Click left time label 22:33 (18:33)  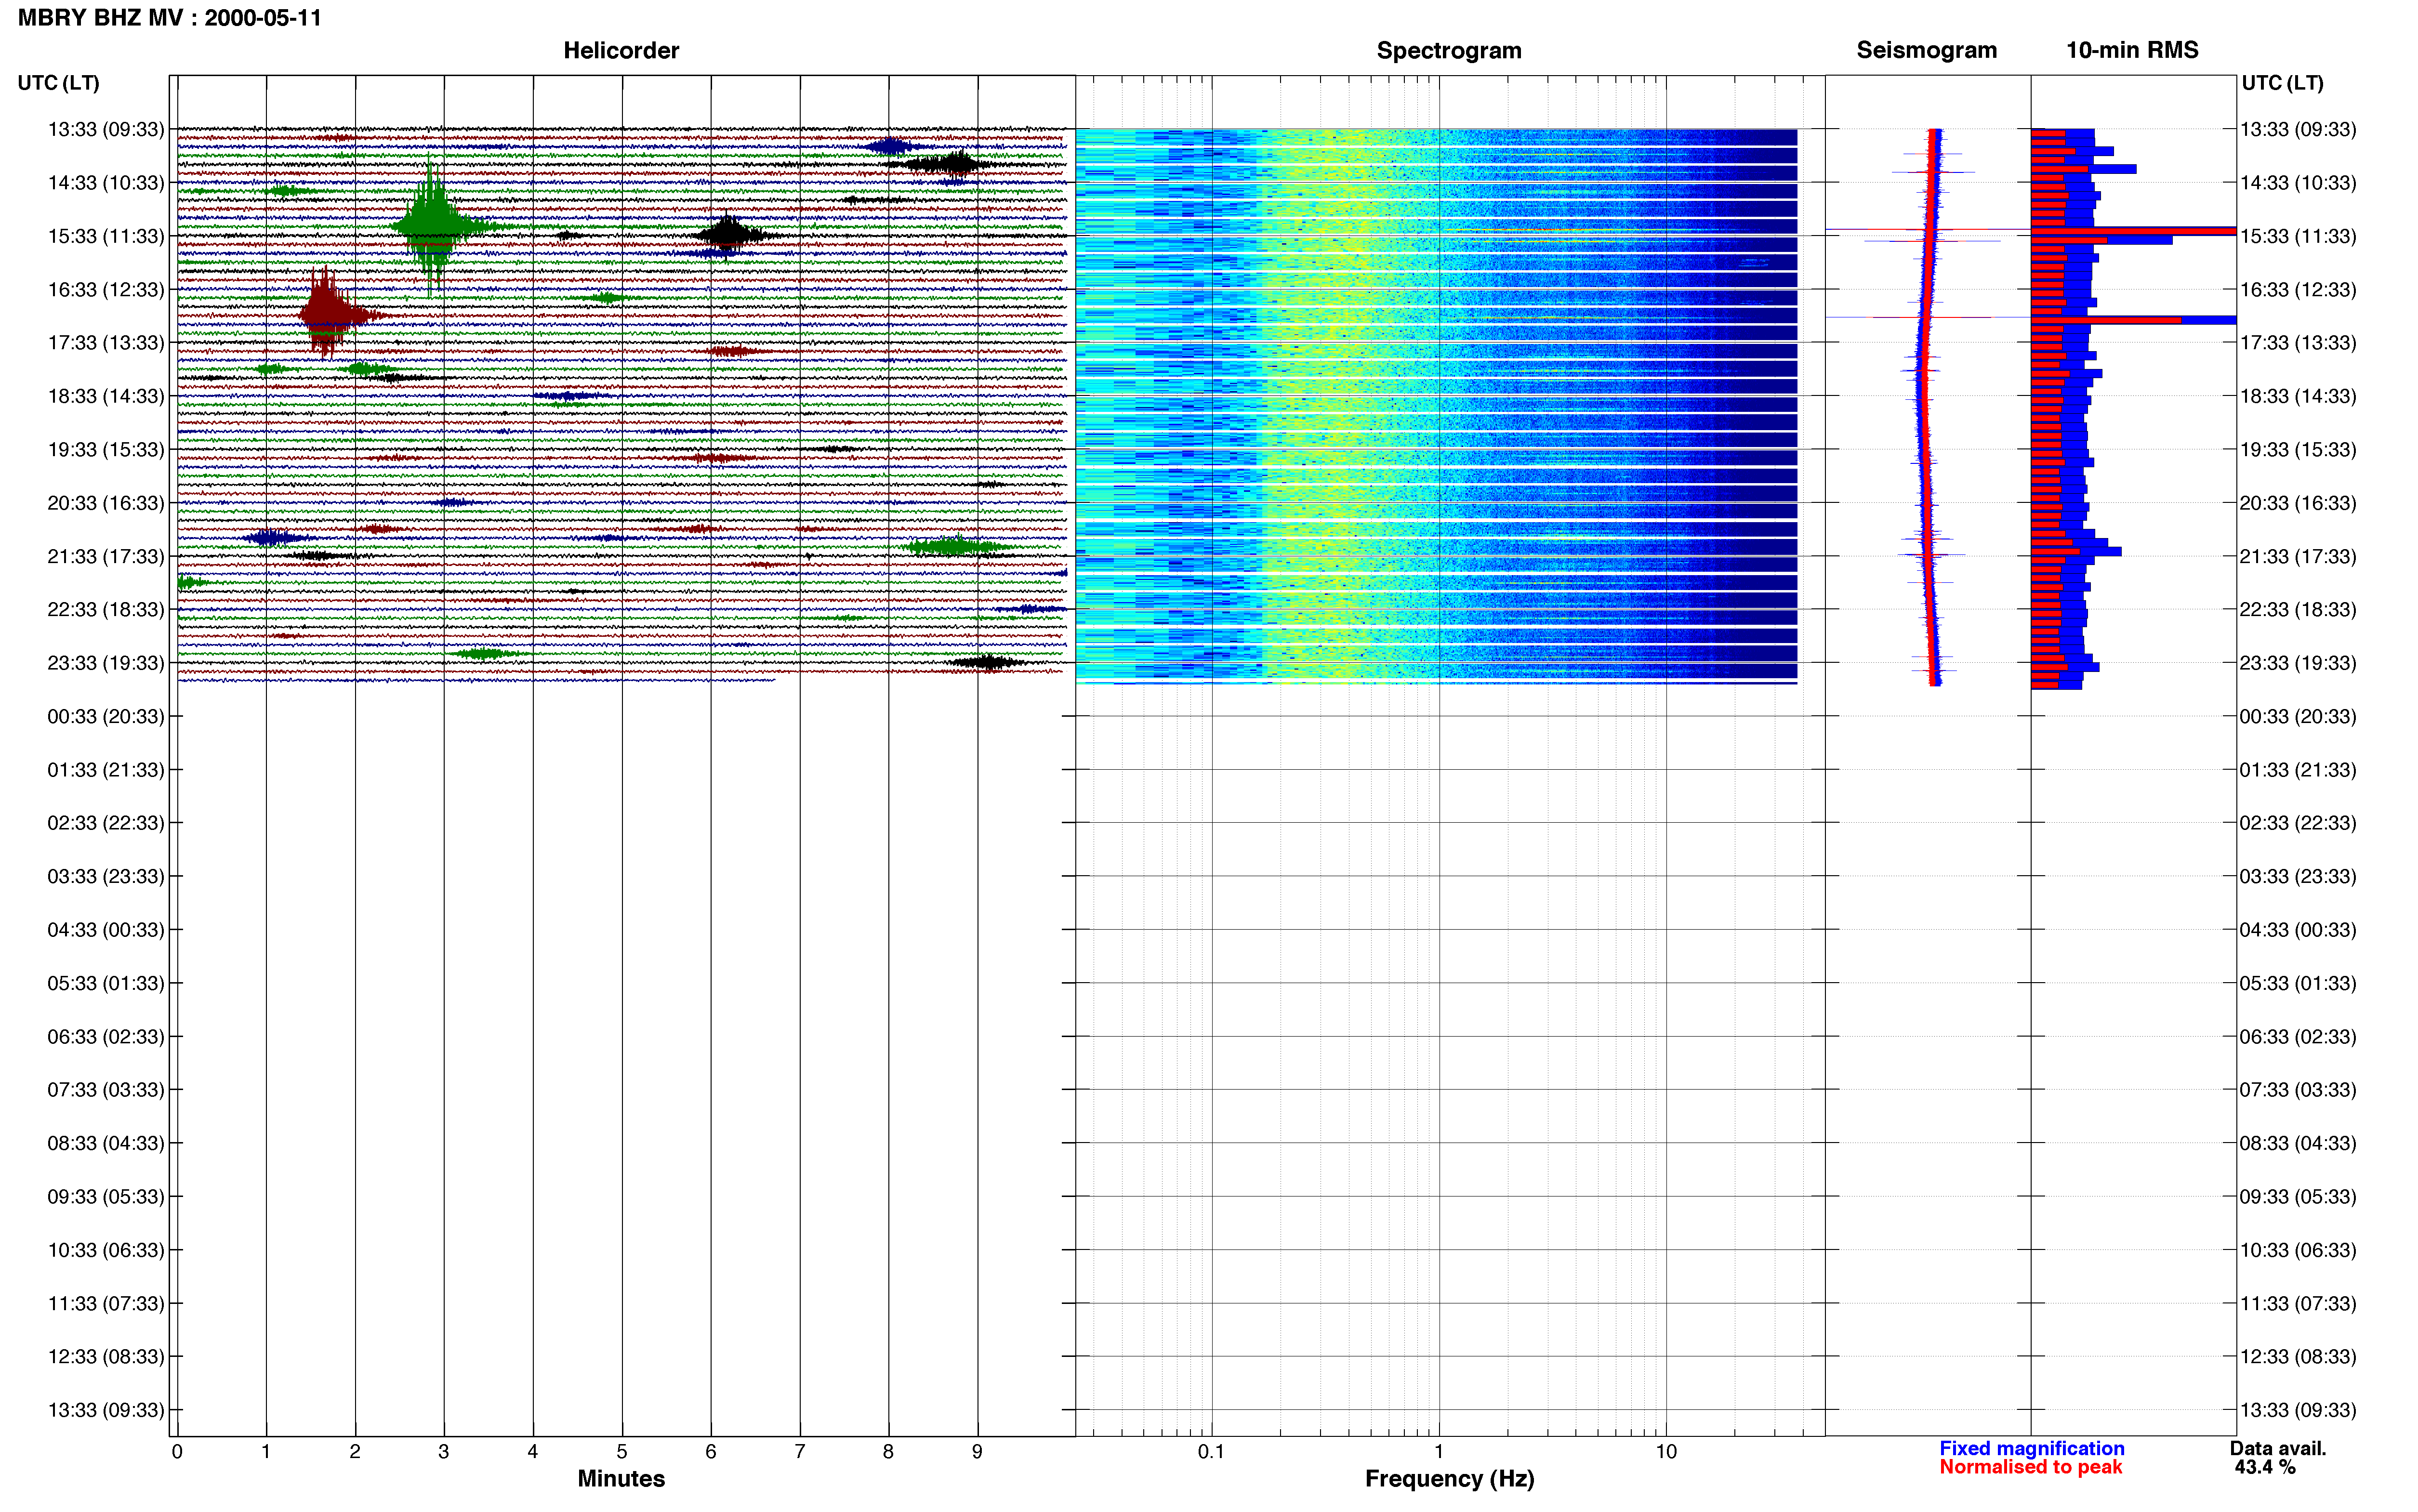click(106, 610)
